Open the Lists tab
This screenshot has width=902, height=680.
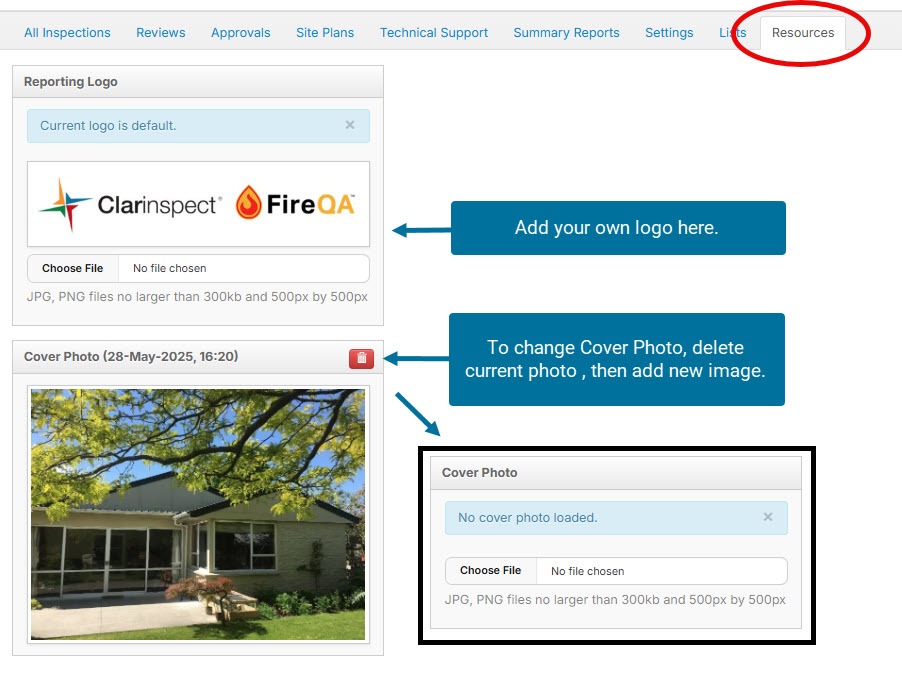click(732, 33)
